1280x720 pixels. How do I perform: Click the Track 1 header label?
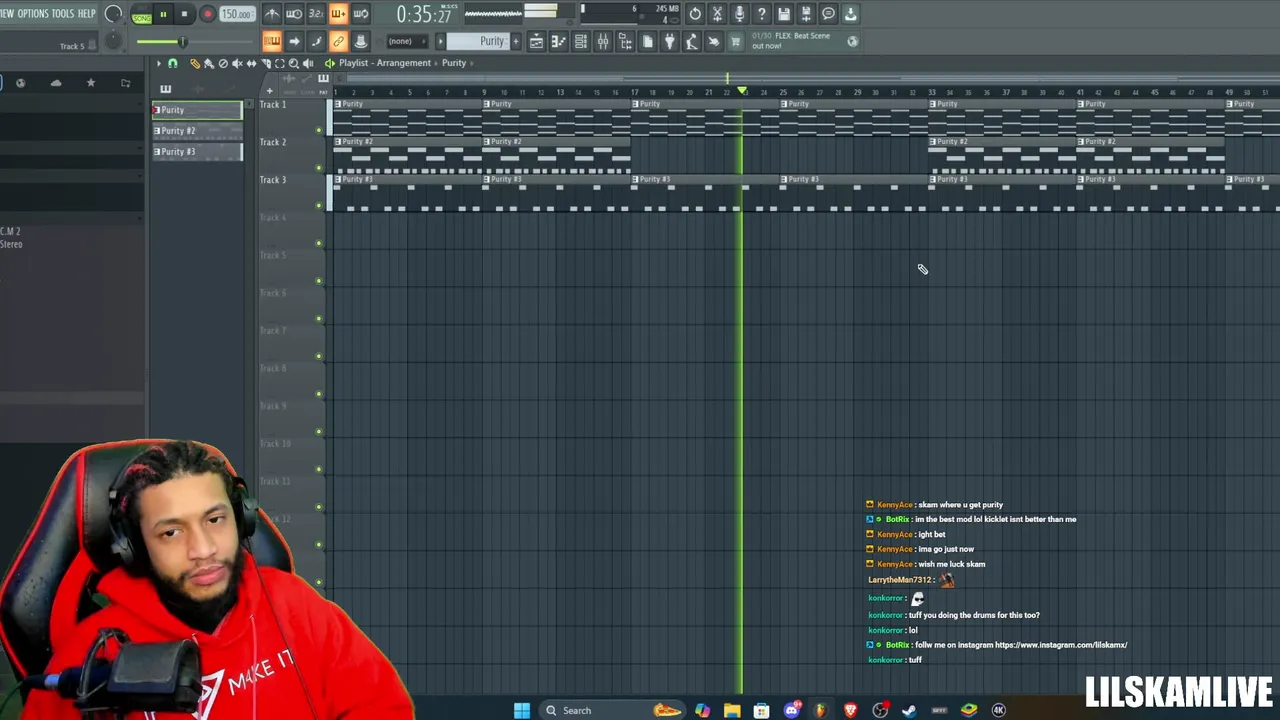tap(273, 104)
